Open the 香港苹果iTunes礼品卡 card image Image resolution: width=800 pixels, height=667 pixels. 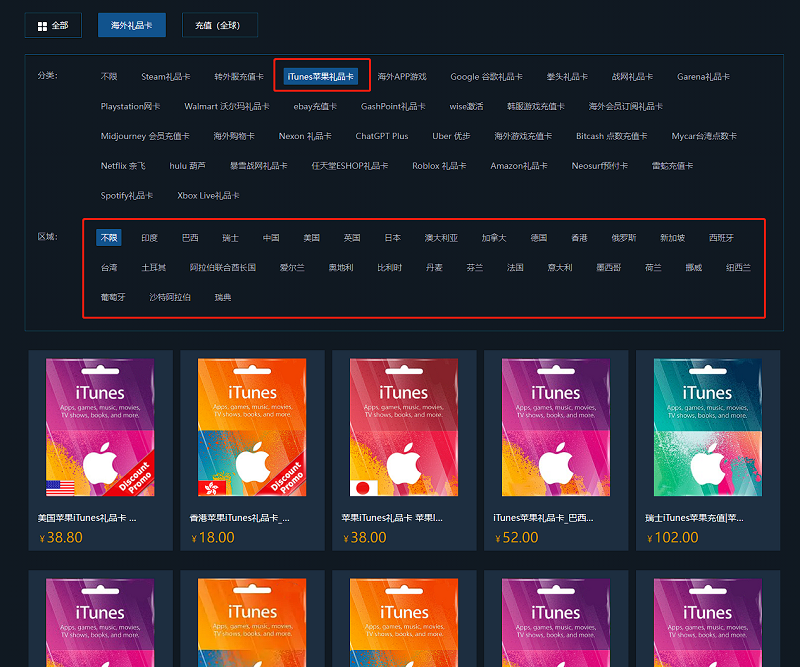pyautogui.click(x=252, y=427)
